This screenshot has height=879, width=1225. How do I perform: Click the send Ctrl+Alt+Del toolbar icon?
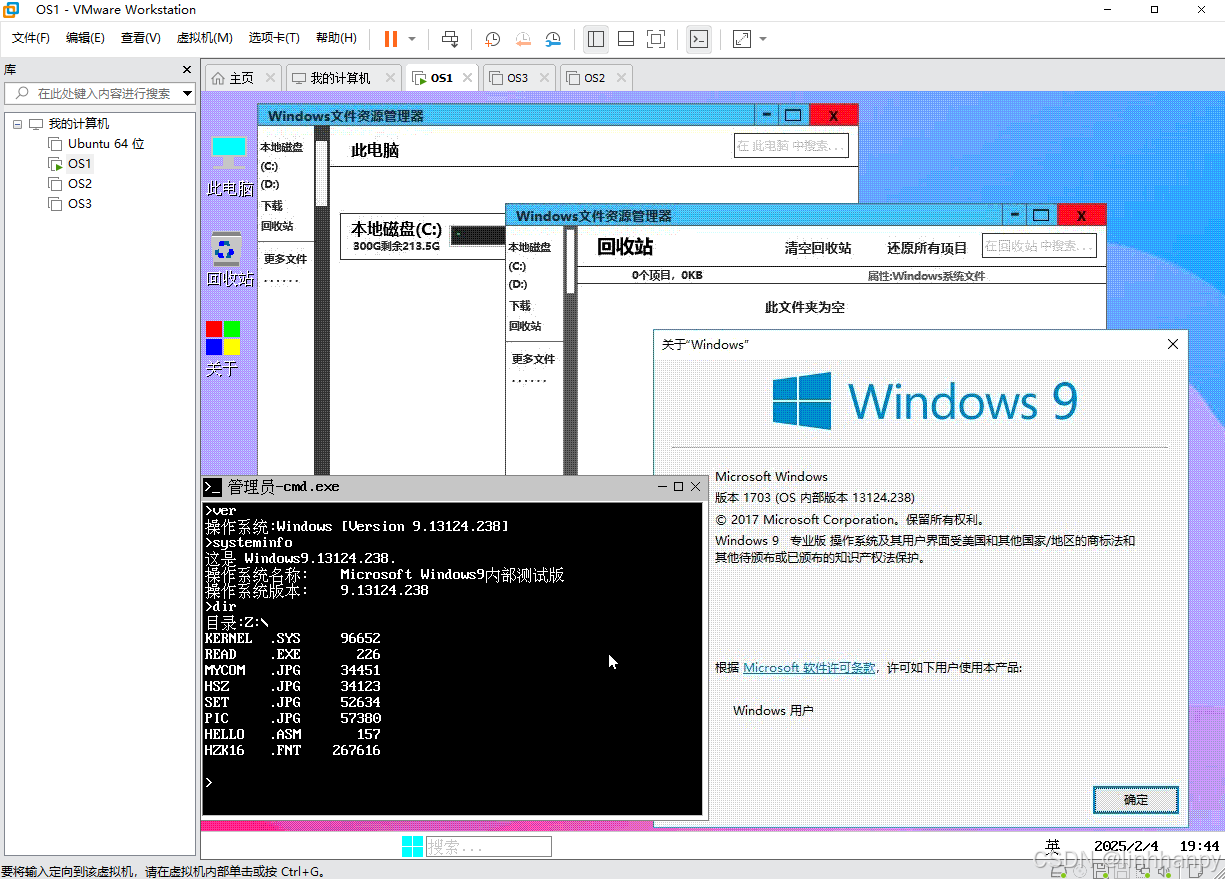click(450, 39)
